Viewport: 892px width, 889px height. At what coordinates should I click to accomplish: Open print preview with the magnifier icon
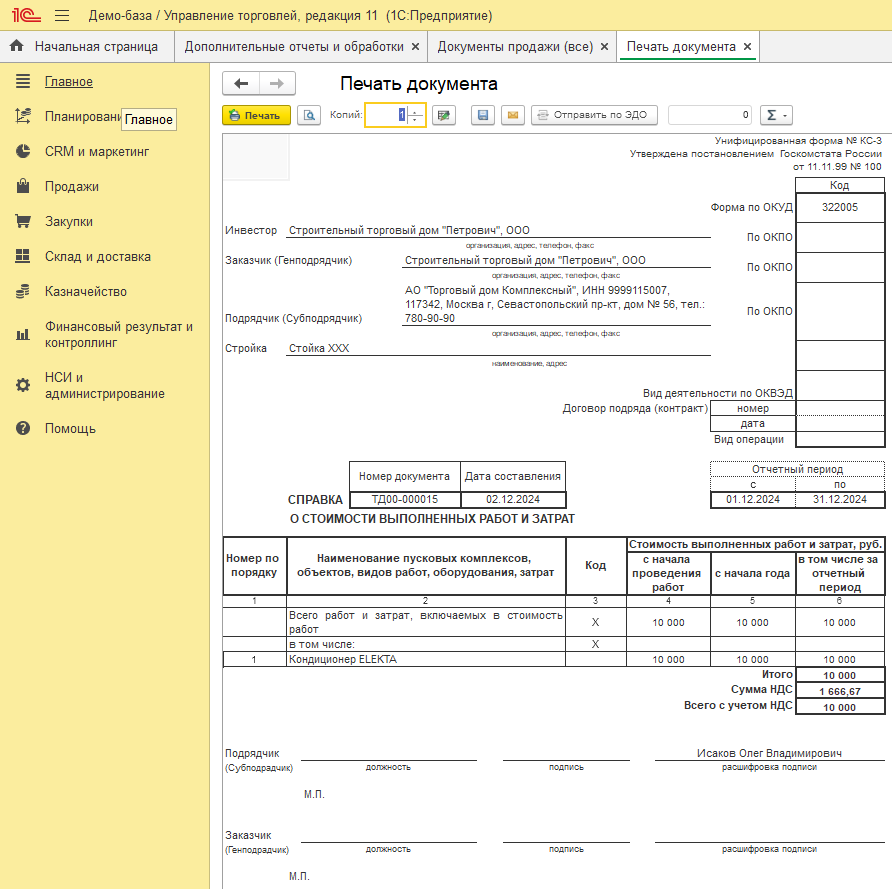point(309,115)
